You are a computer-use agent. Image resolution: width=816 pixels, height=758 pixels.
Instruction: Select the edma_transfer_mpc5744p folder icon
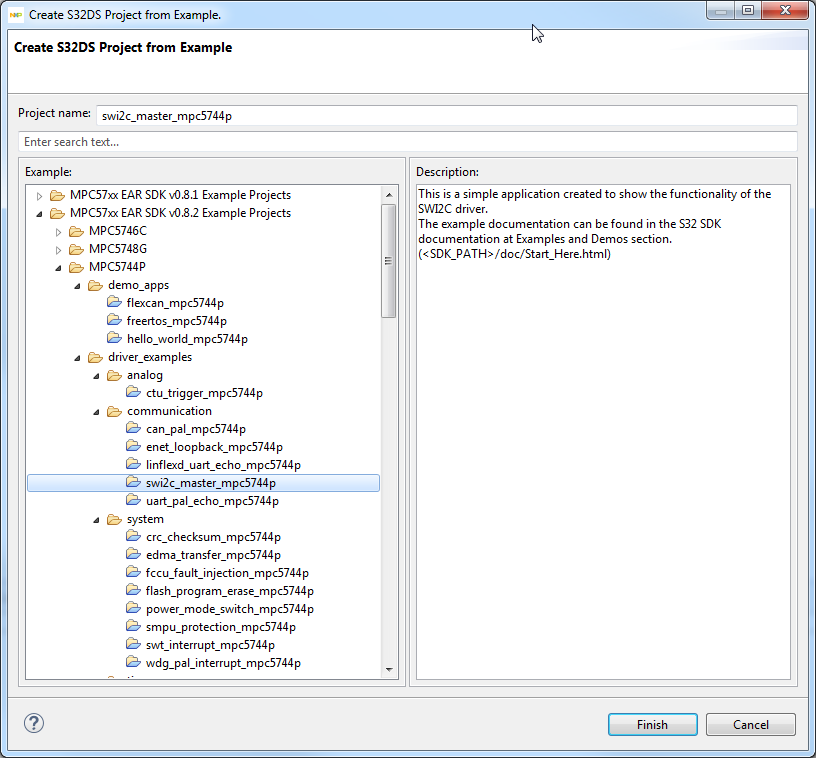pyautogui.click(x=133, y=554)
